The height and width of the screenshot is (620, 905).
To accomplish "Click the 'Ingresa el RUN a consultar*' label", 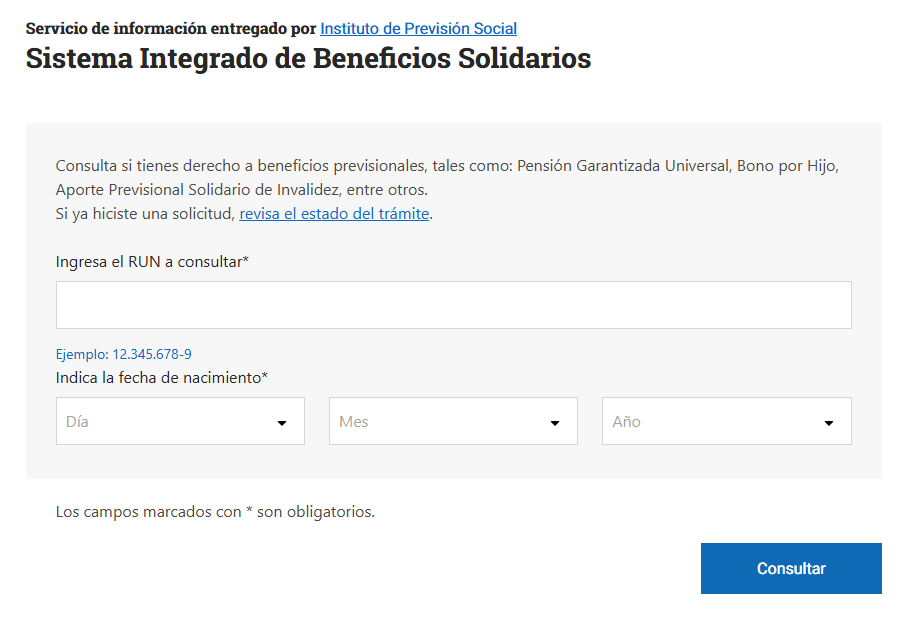I will (152, 262).
